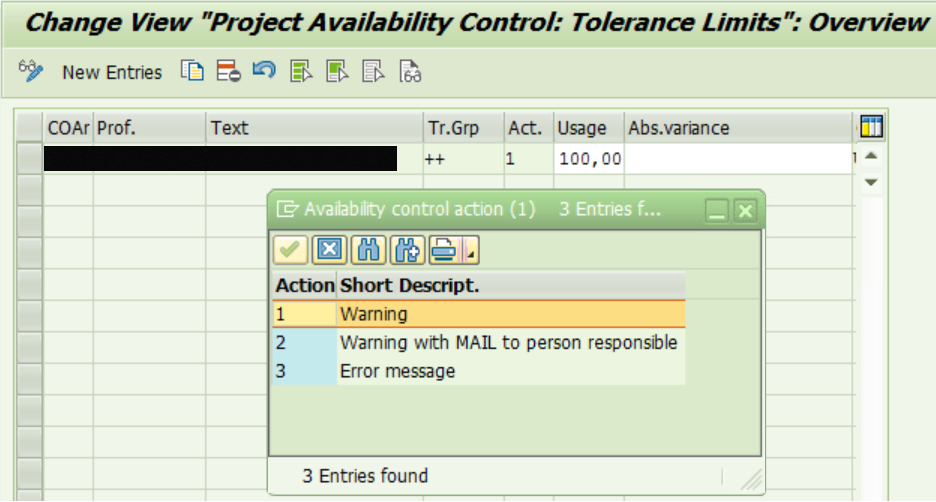Click the Delete row icon
This screenshot has height=502, width=936.
point(229,71)
